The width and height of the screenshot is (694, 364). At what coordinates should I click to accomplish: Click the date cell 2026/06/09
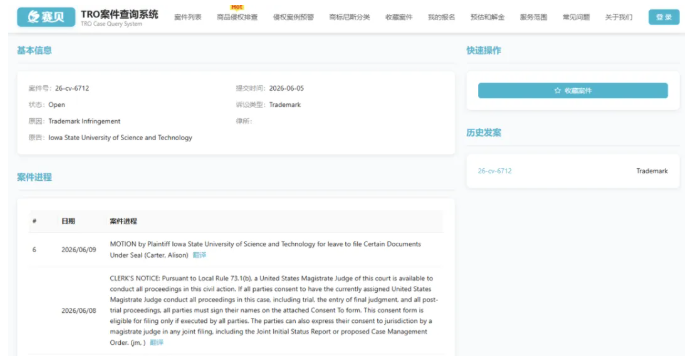tap(79, 250)
